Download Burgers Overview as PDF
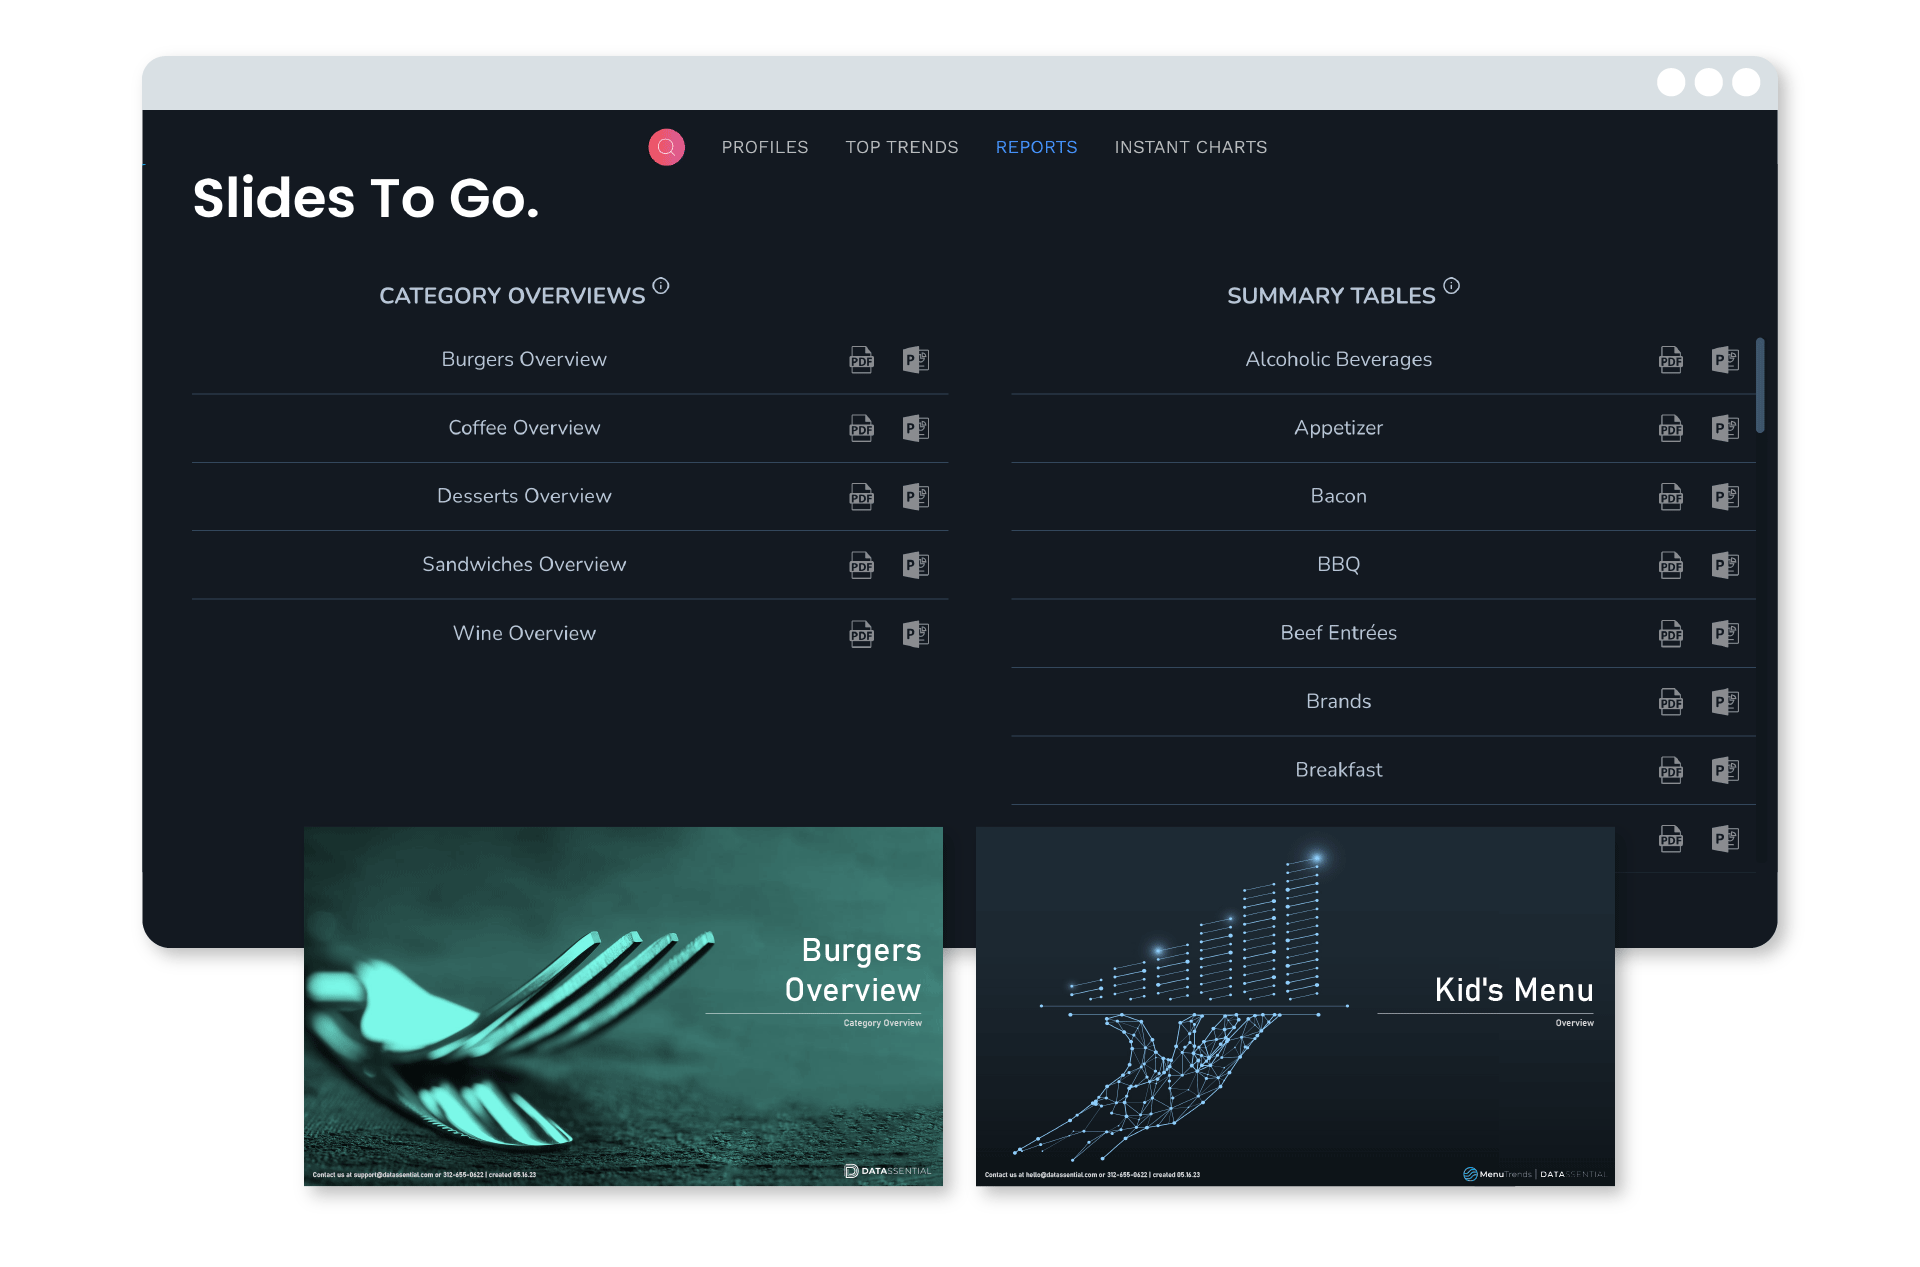Image resolution: width=1920 pixels, height=1267 pixels. (861, 359)
